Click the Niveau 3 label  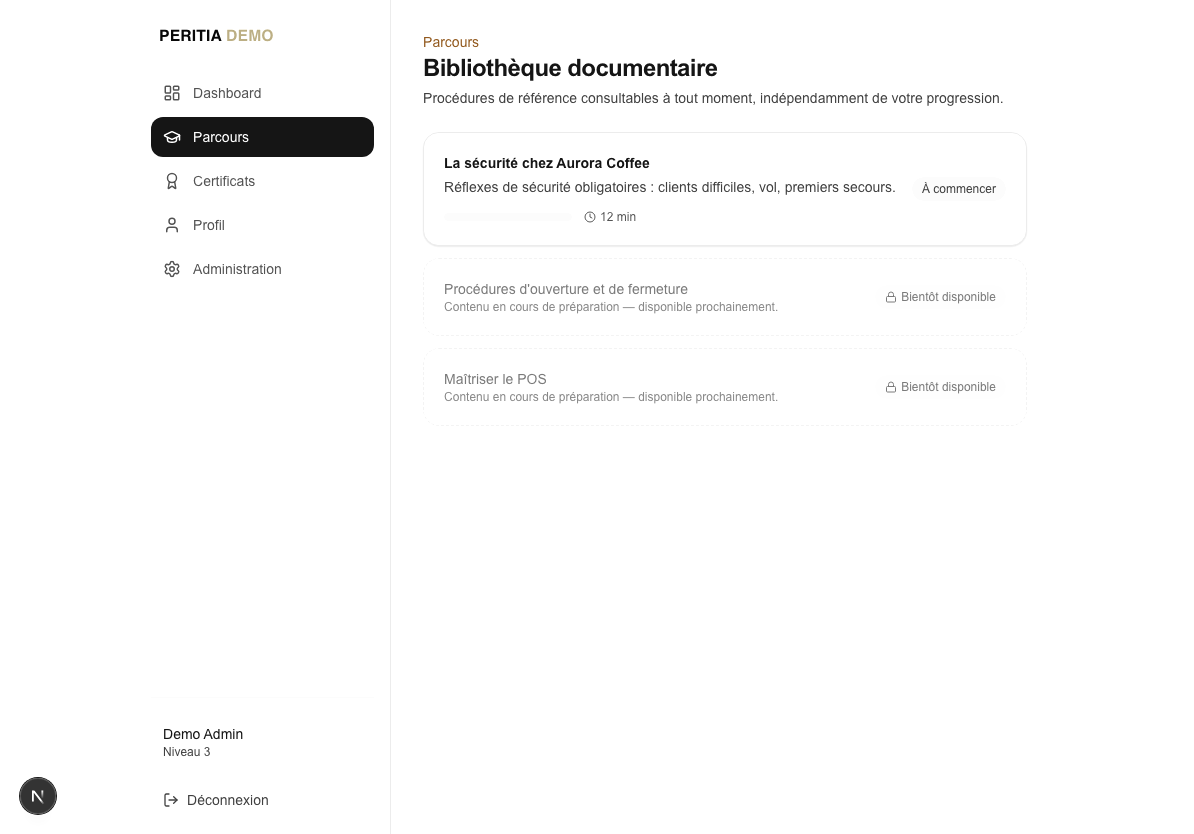tap(187, 752)
